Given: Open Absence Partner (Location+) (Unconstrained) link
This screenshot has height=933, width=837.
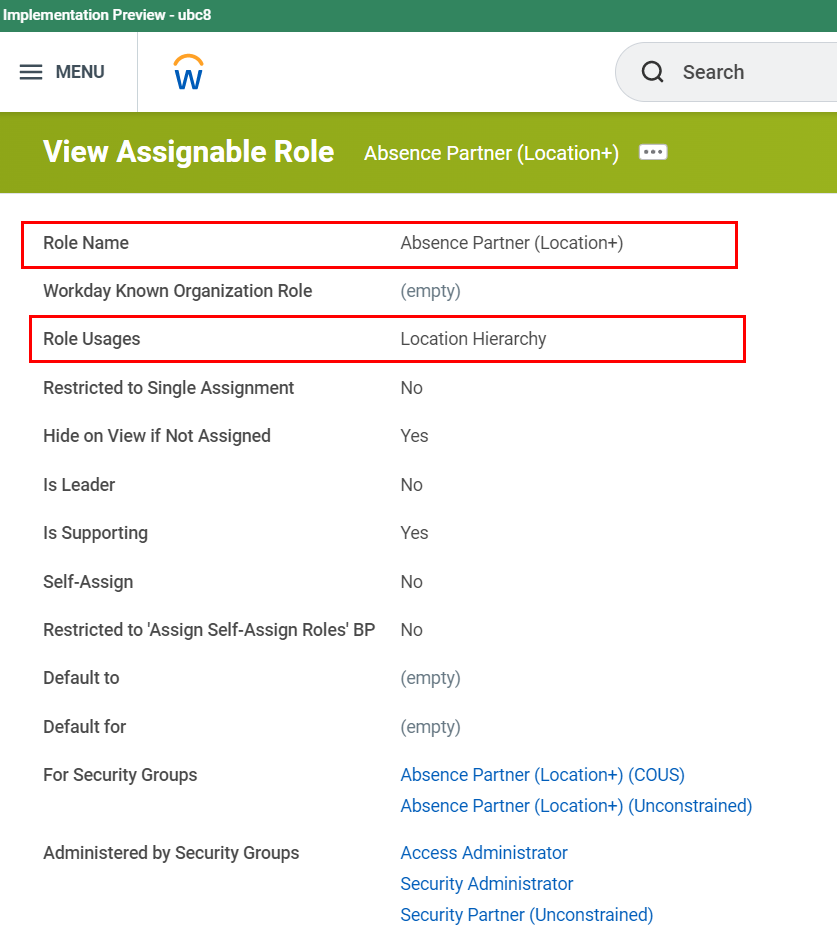Looking at the screenshot, I should (576, 806).
